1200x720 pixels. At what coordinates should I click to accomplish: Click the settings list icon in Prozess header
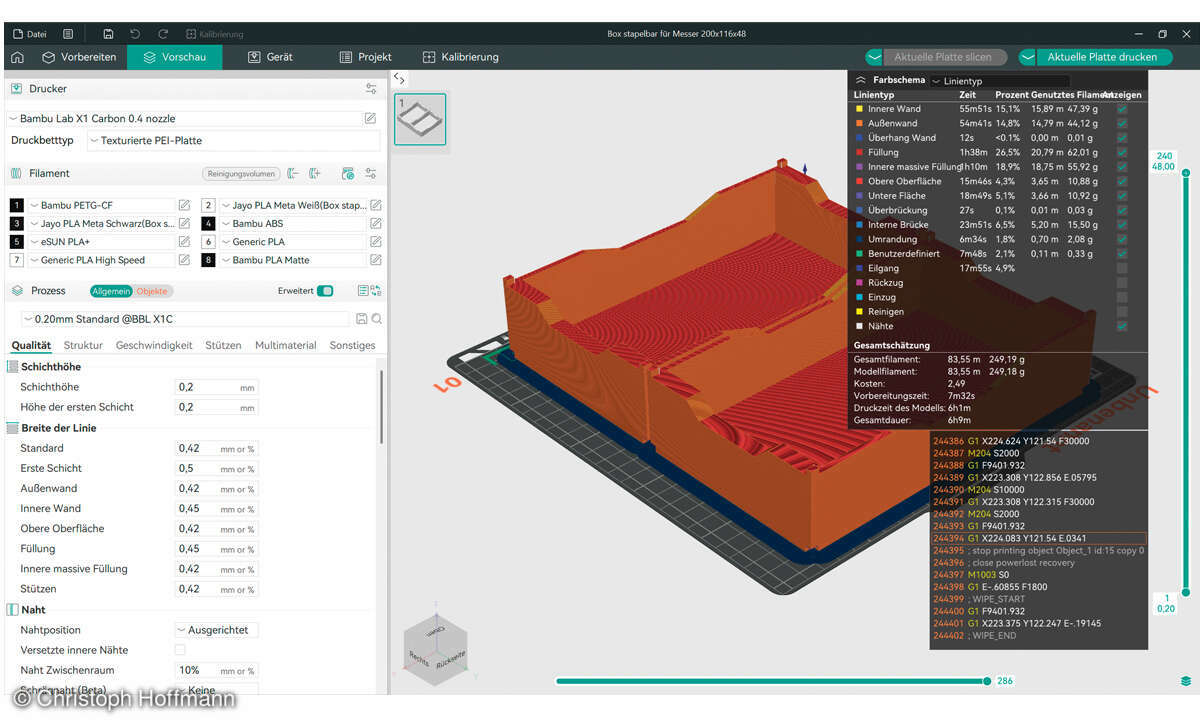[363, 291]
